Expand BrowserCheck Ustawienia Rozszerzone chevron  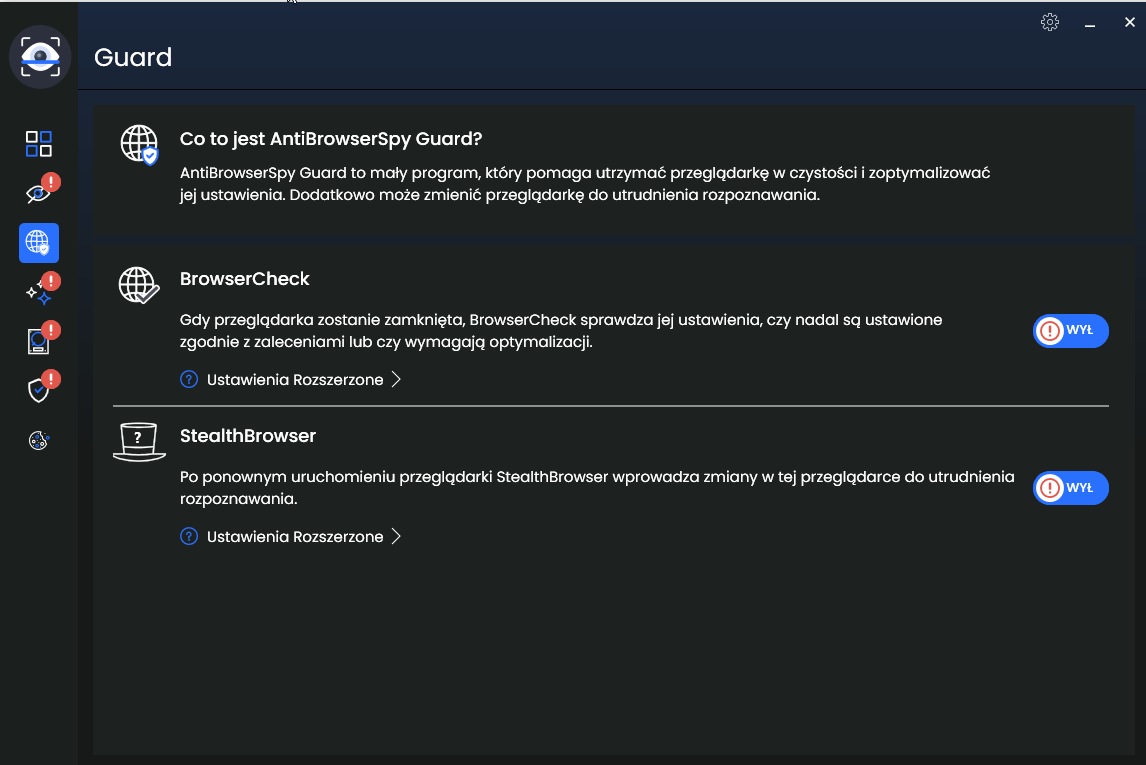tap(396, 379)
